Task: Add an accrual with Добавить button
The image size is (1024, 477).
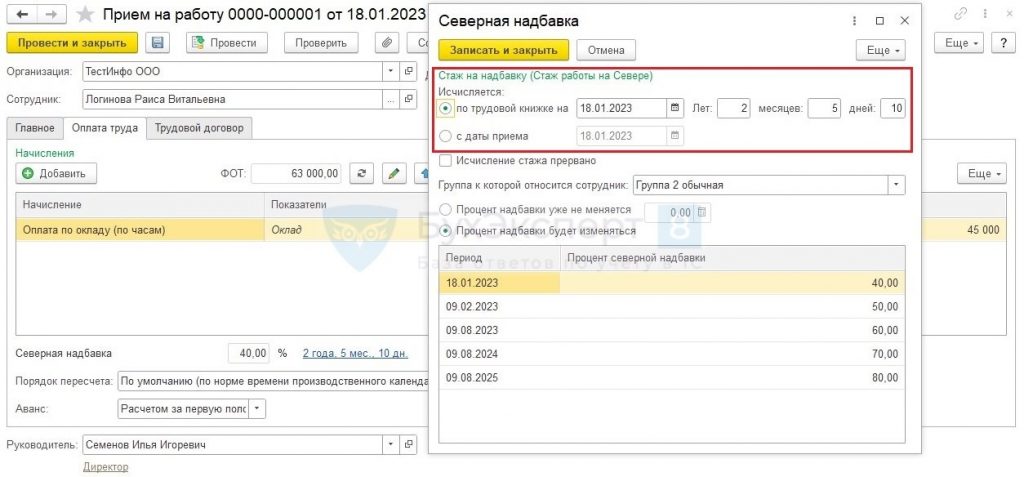Action: tap(56, 173)
